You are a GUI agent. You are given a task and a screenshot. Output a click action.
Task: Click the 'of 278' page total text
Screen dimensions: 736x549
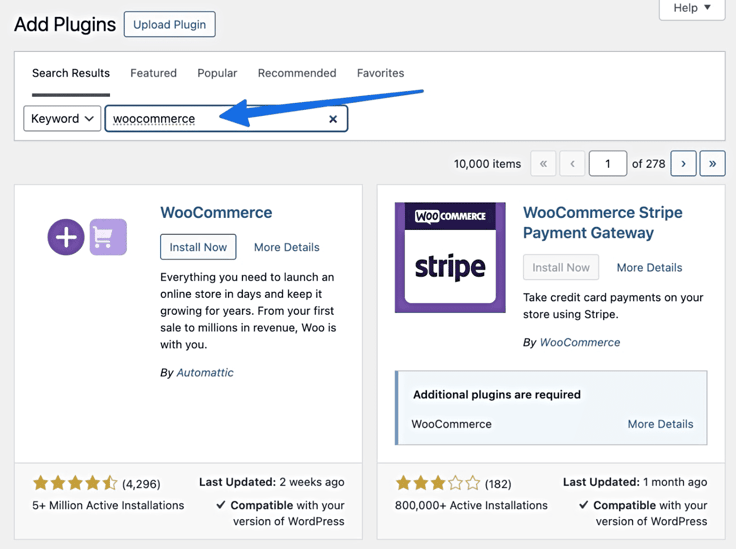pyautogui.click(x=648, y=164)
